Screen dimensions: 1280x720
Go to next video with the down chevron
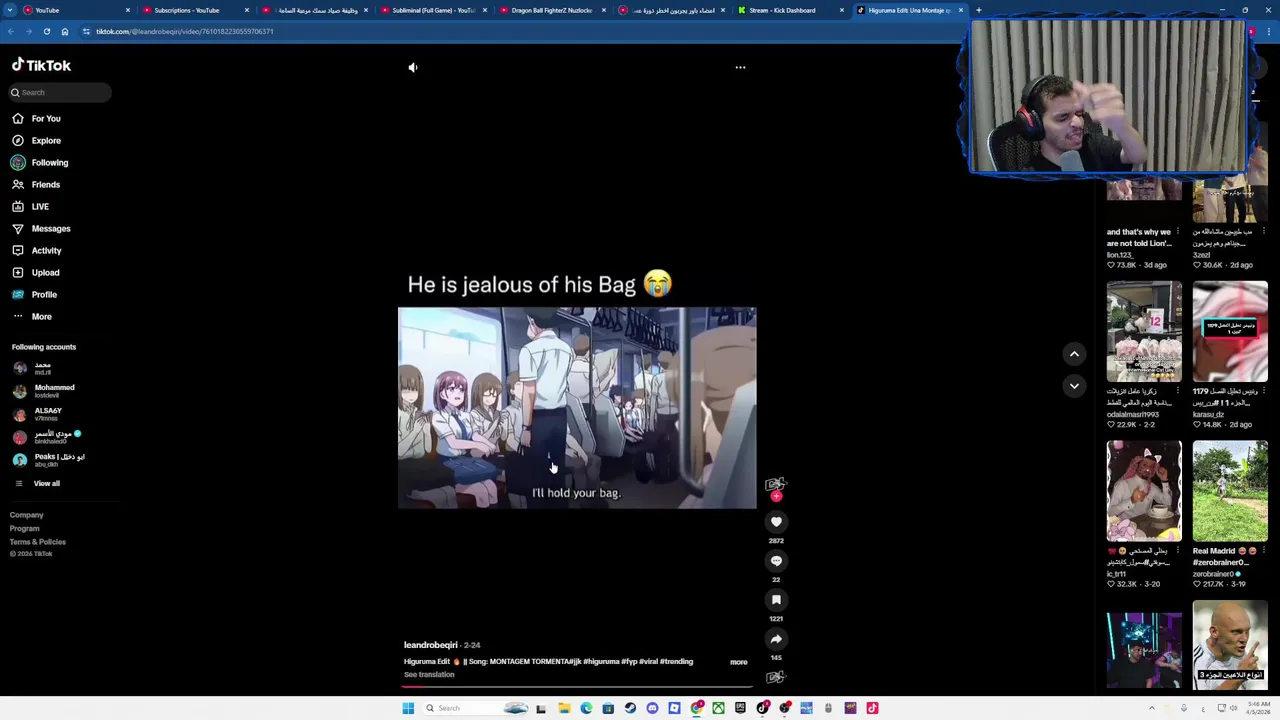(1074, 385)
